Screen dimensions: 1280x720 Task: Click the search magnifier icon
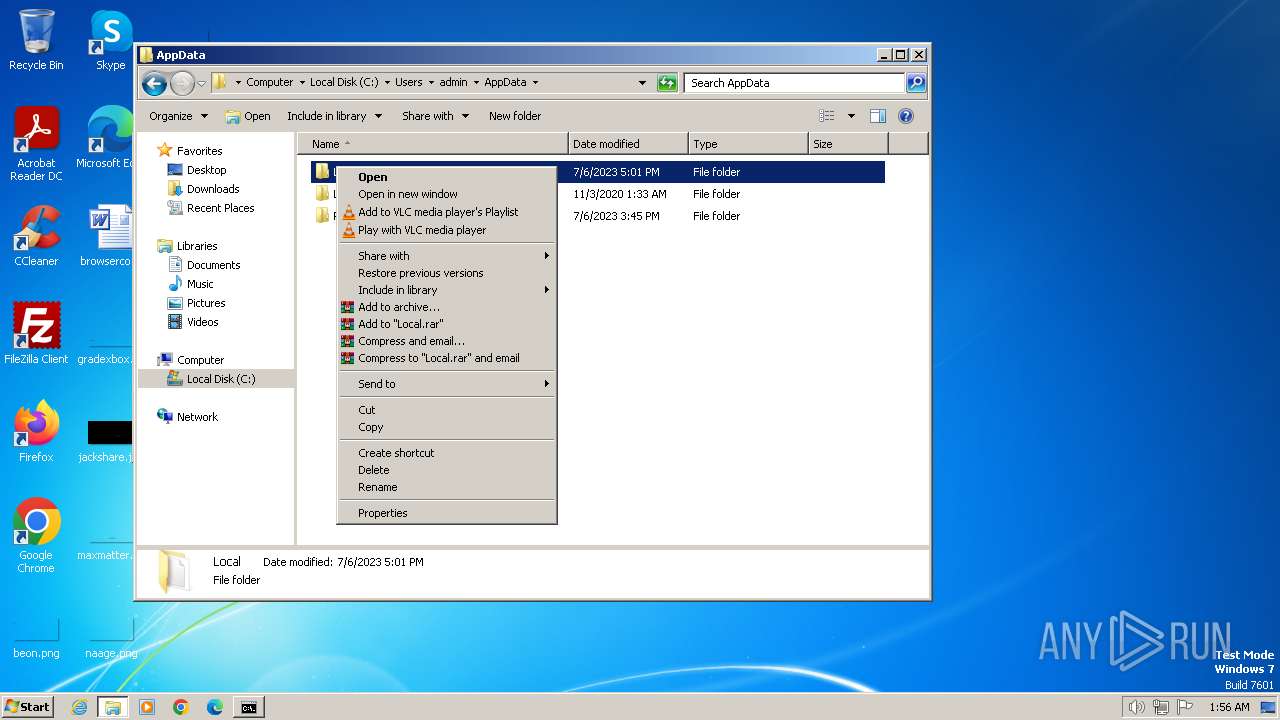coord(915,83)
